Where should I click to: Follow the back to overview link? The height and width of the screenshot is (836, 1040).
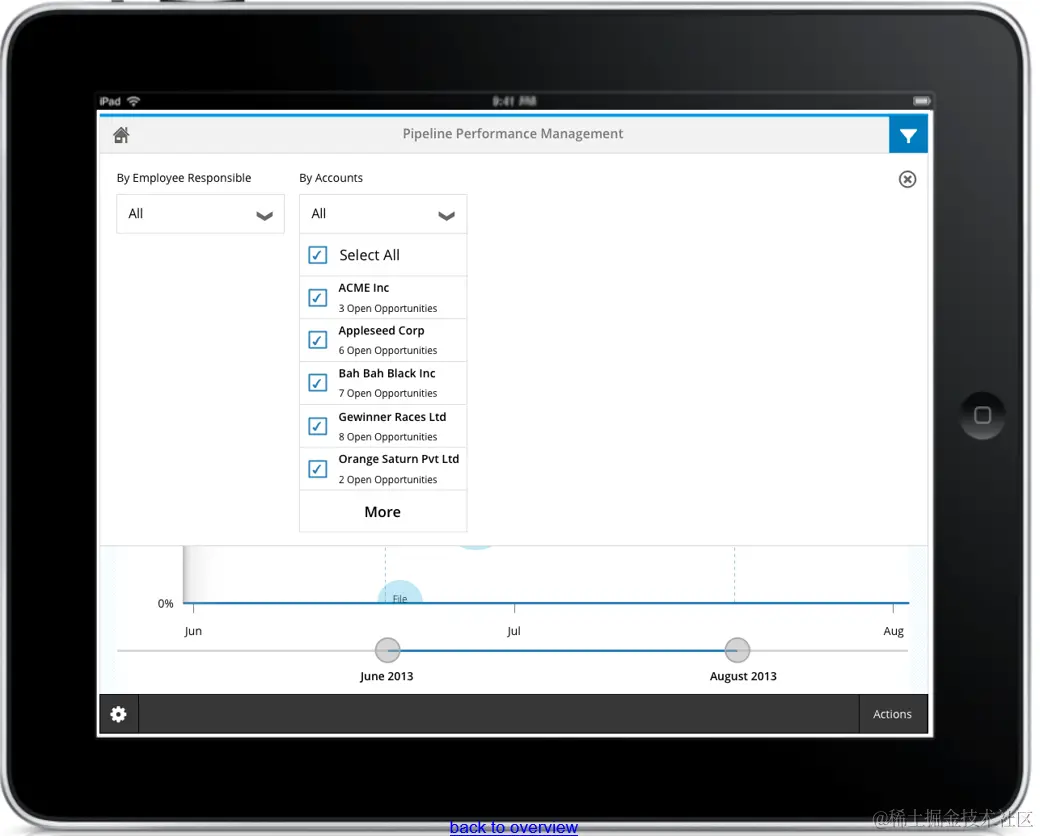[513, 827]
